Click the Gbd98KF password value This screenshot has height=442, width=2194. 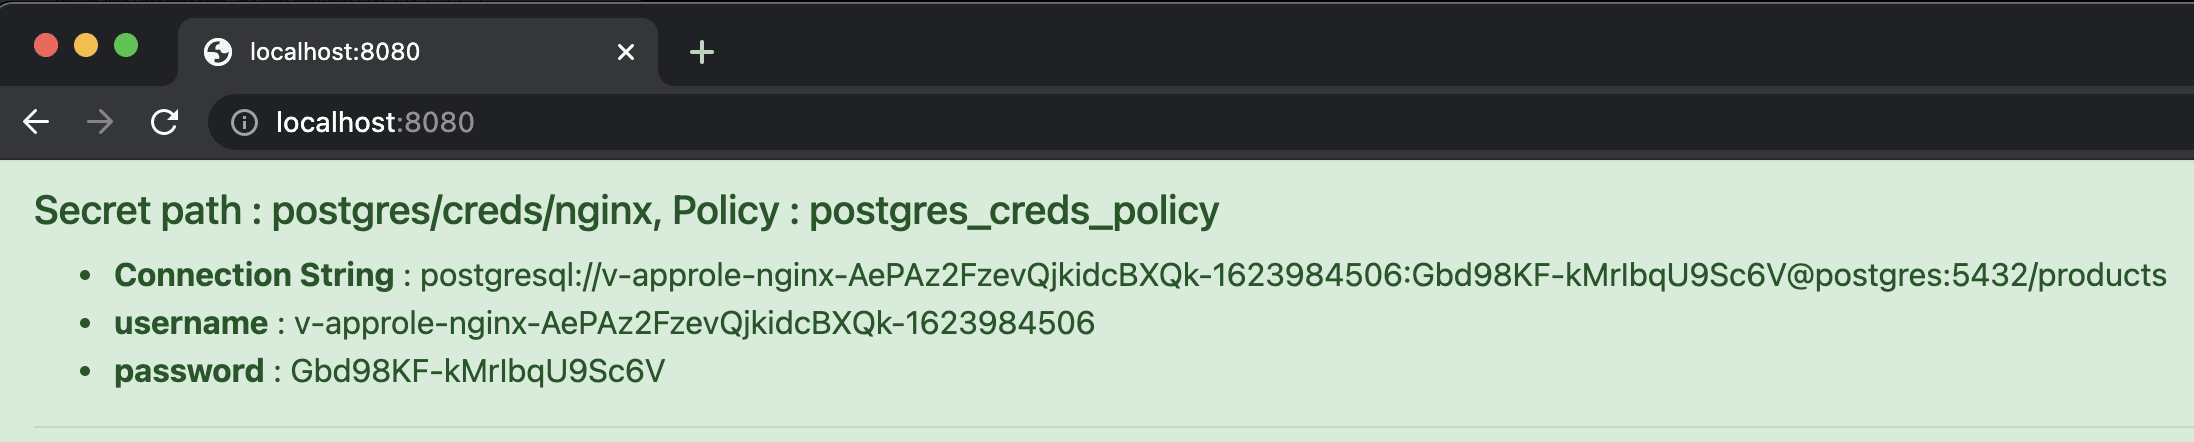pos(477,371)
